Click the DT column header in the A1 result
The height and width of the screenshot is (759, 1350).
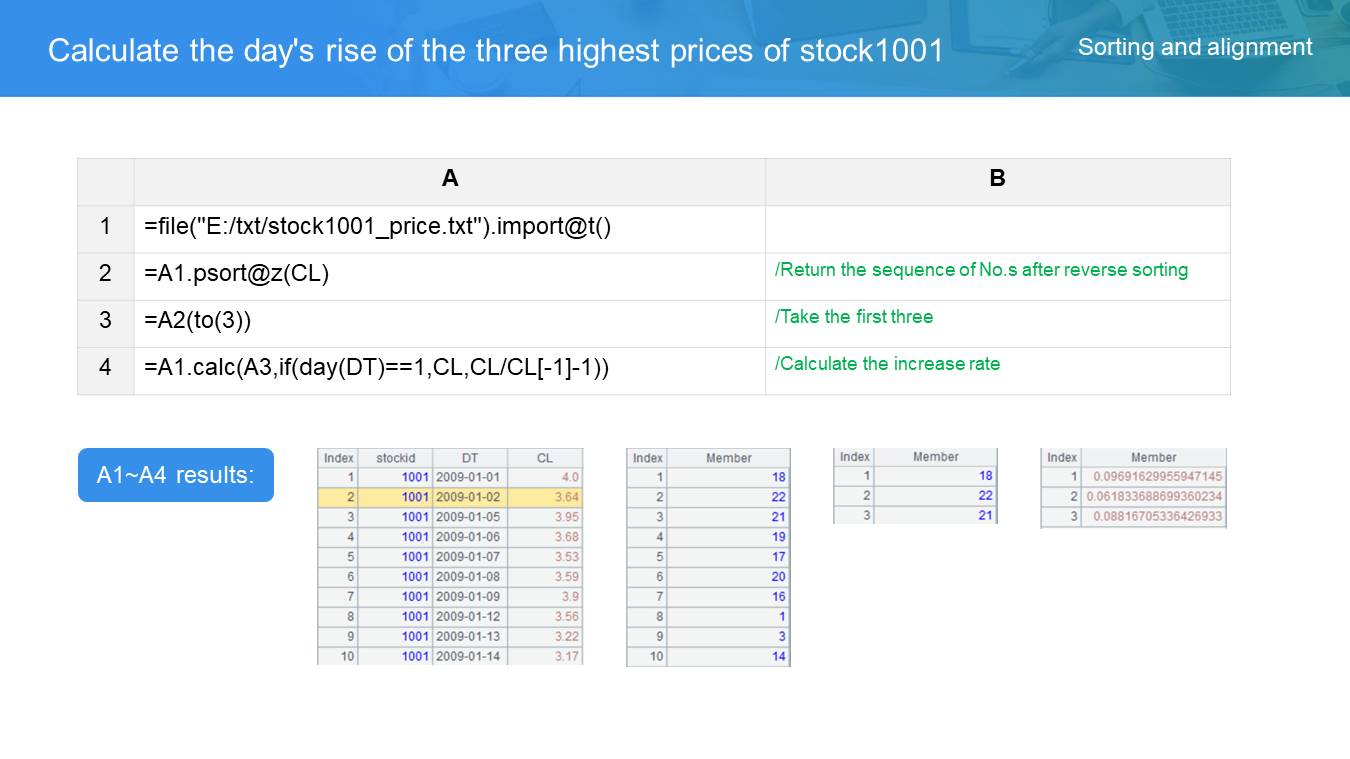tap(470, 458)
